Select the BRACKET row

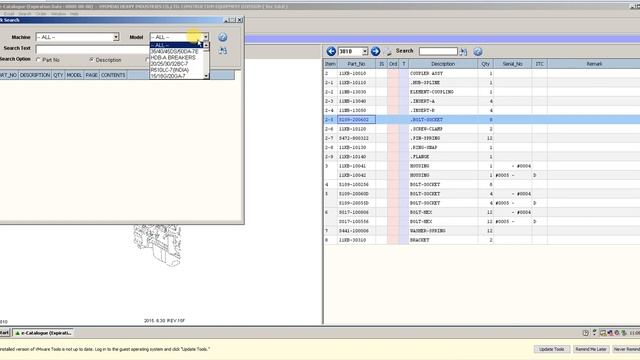482,240
